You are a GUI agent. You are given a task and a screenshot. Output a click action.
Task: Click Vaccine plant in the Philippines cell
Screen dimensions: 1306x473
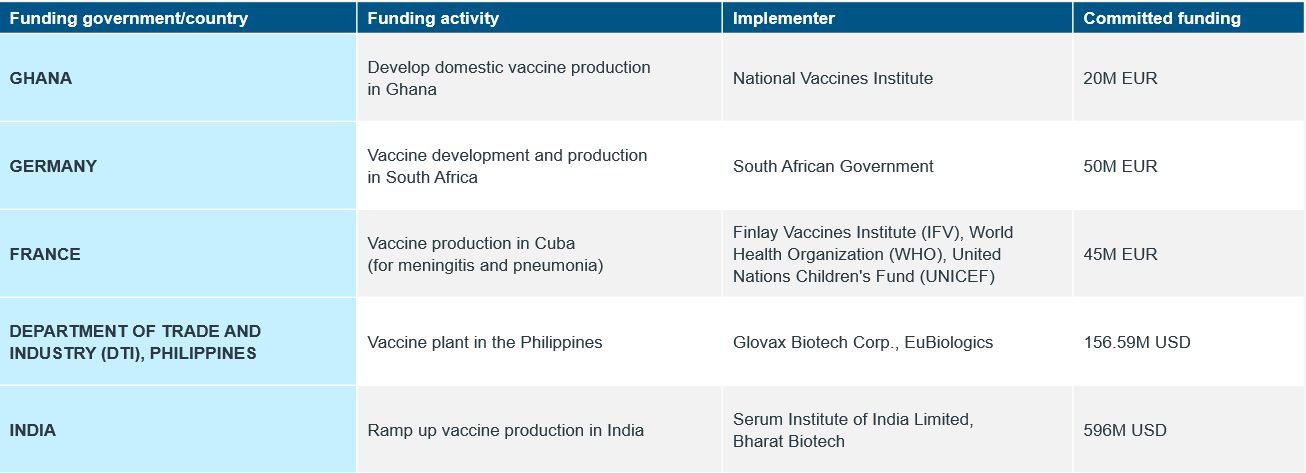(540, 342)
